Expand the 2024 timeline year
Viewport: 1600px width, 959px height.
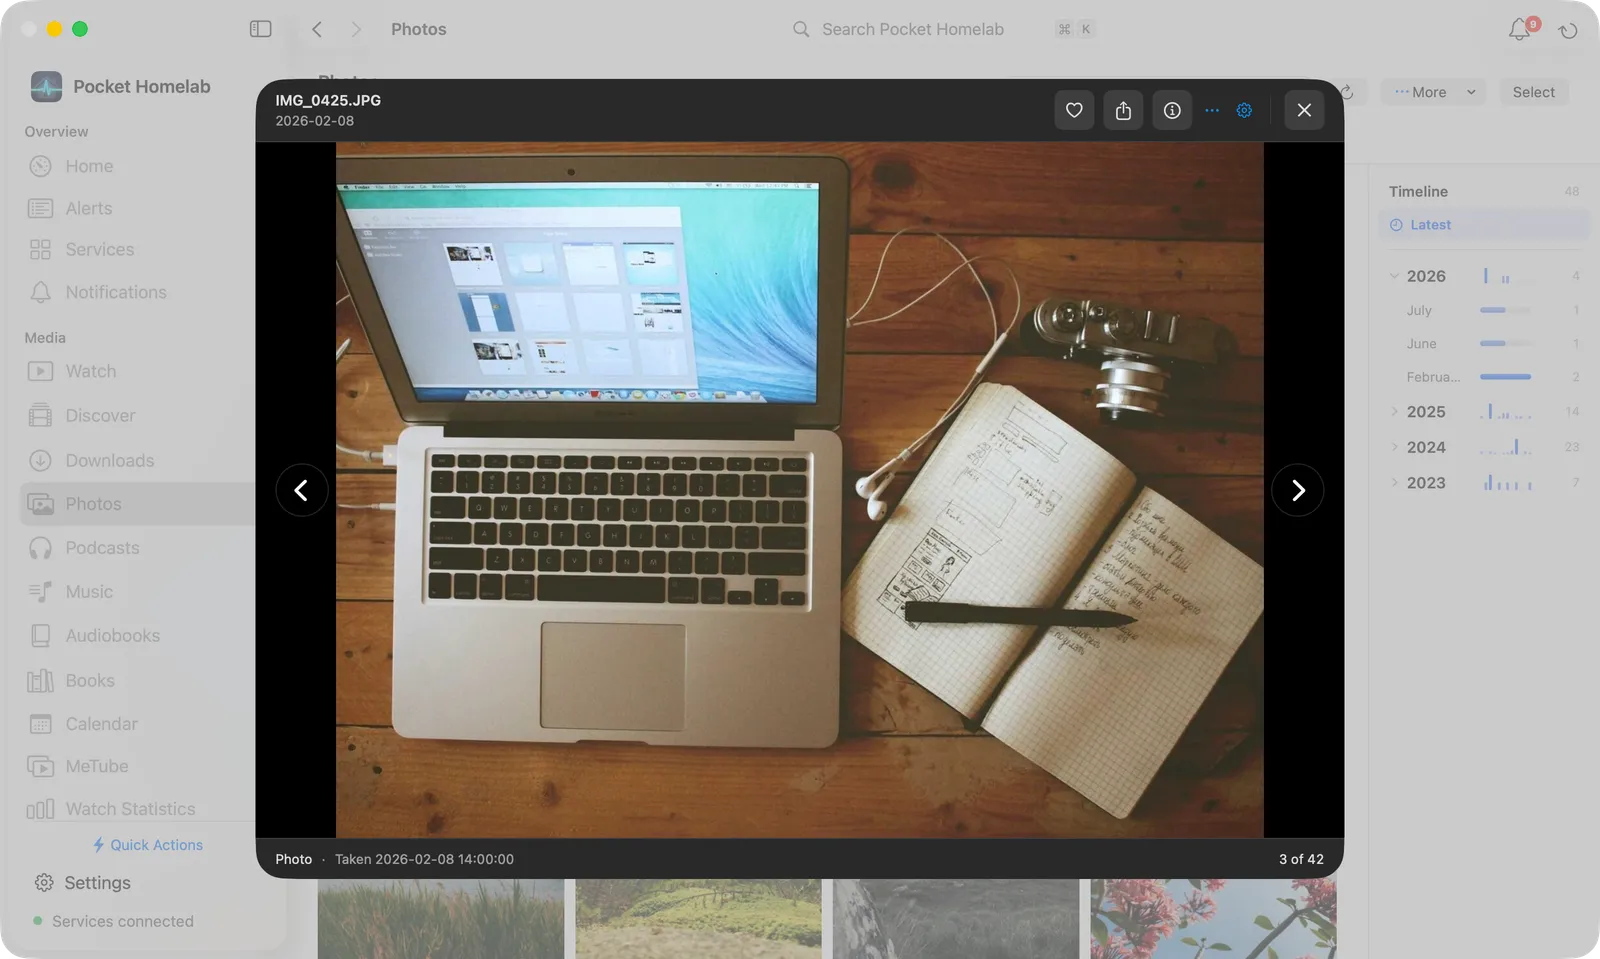[x=1394, y=447]
